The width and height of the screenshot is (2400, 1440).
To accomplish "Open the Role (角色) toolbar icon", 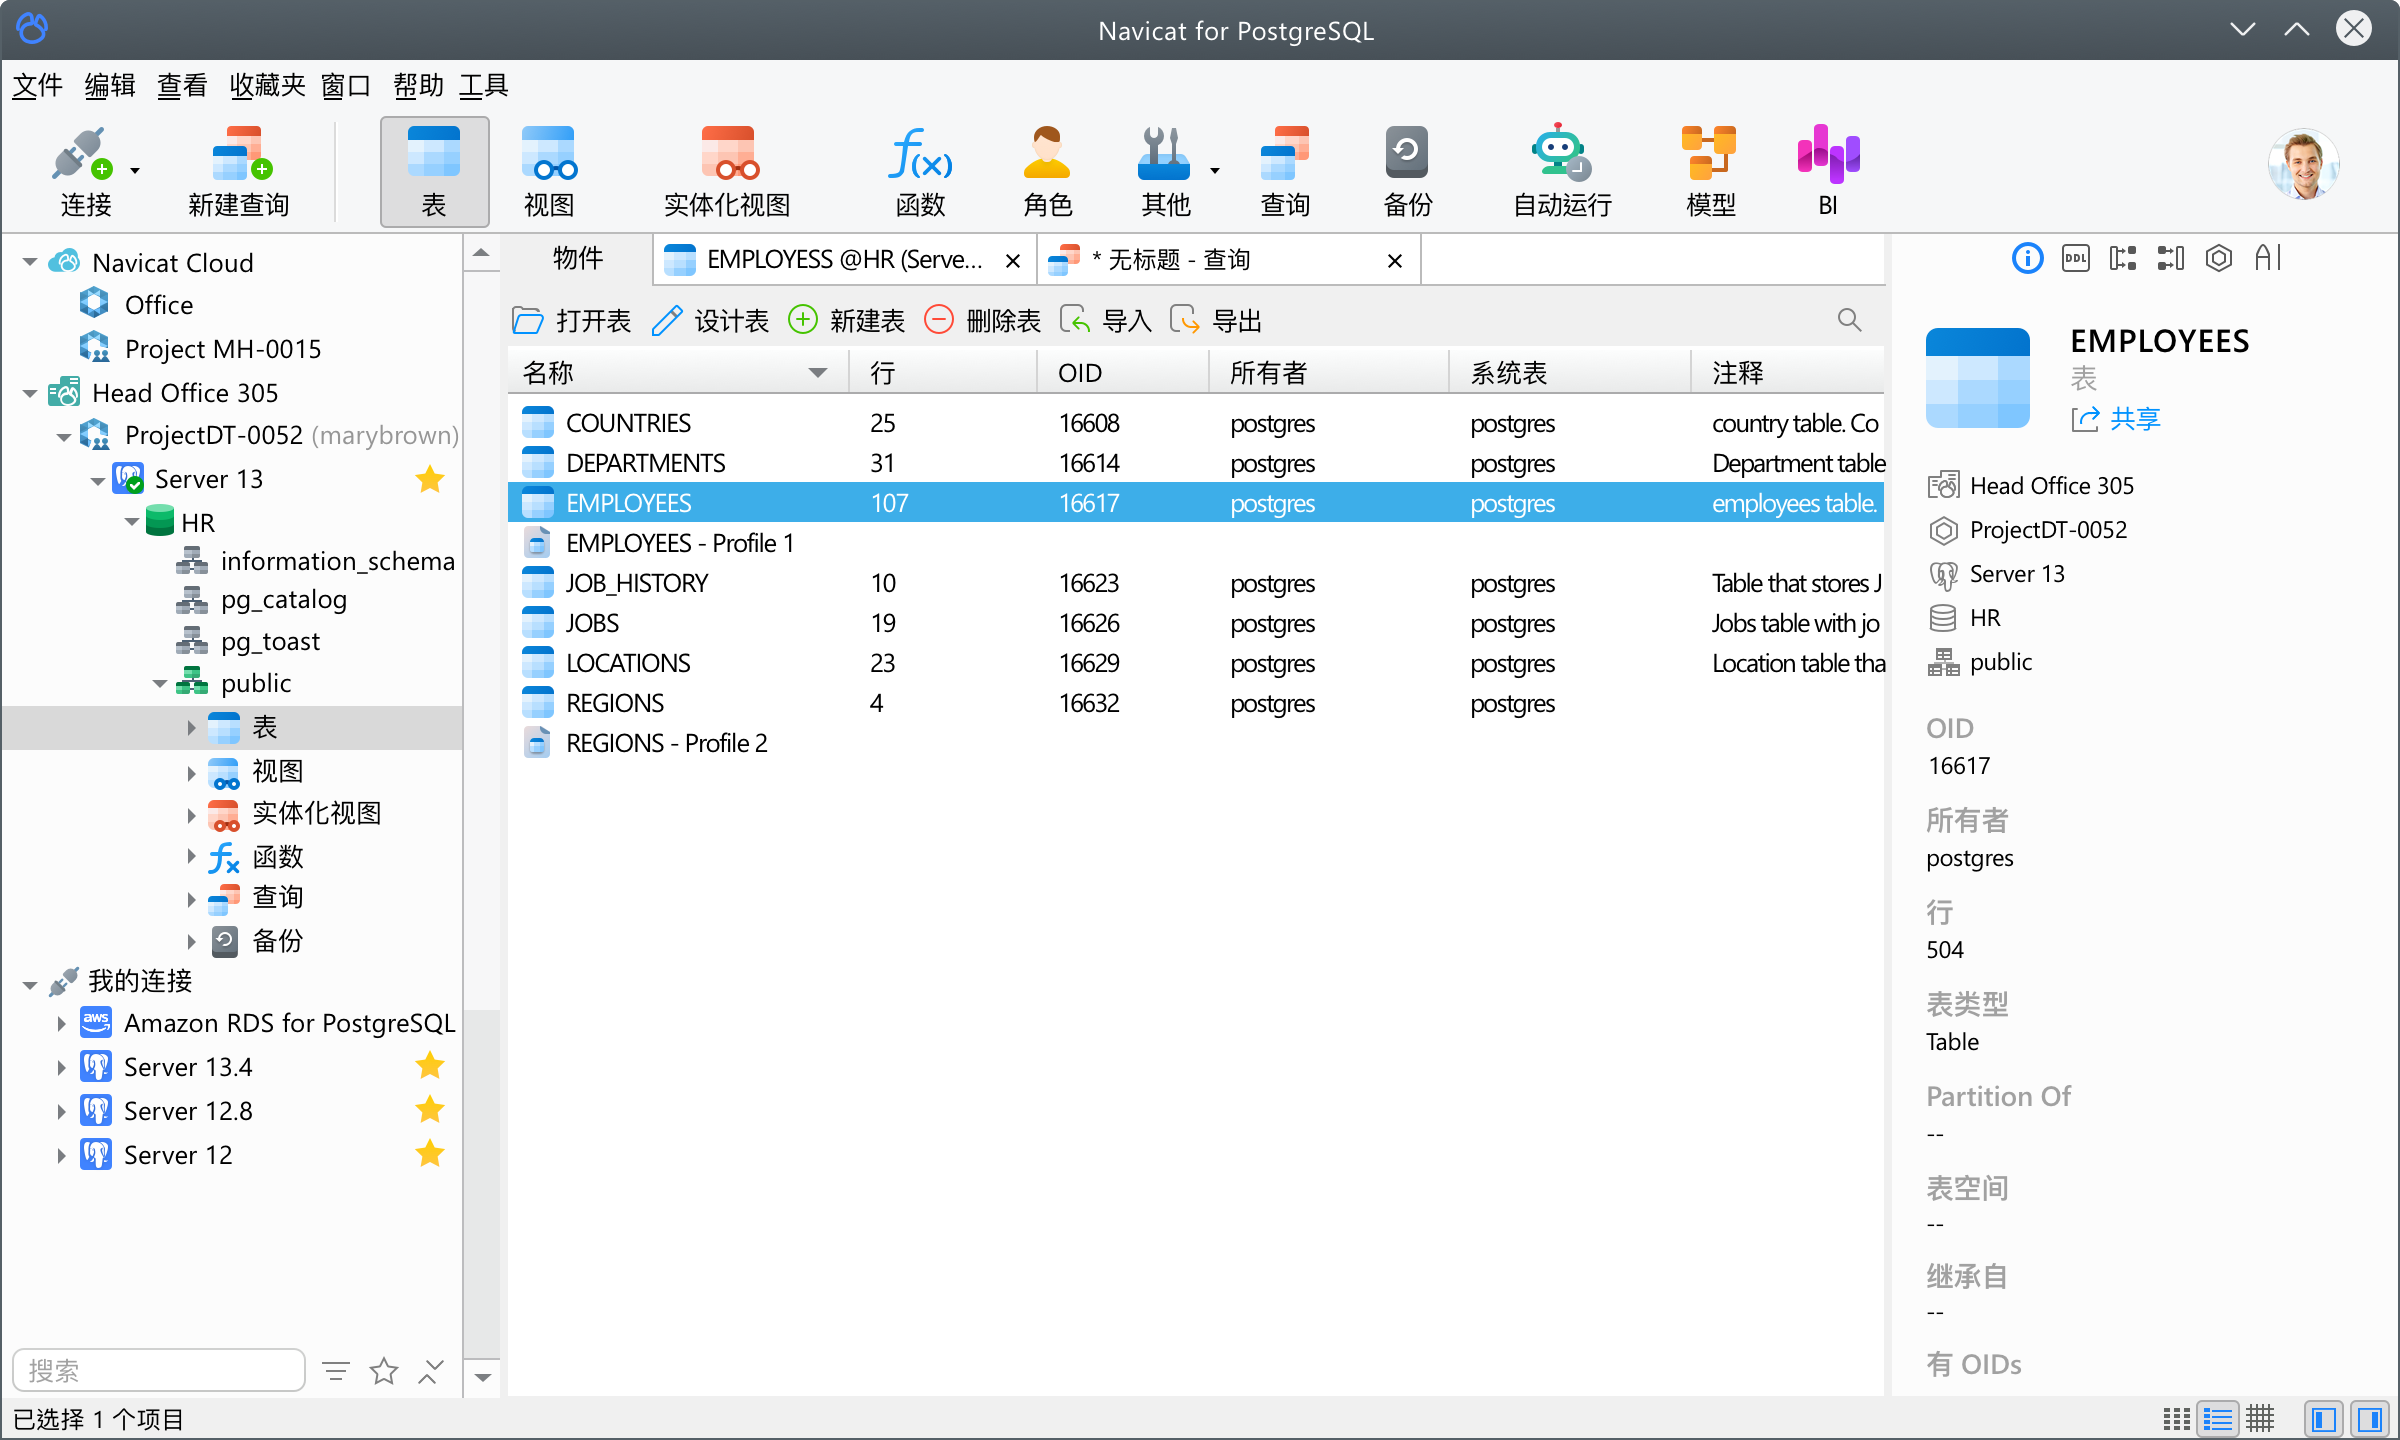I will pos(1047,171).
